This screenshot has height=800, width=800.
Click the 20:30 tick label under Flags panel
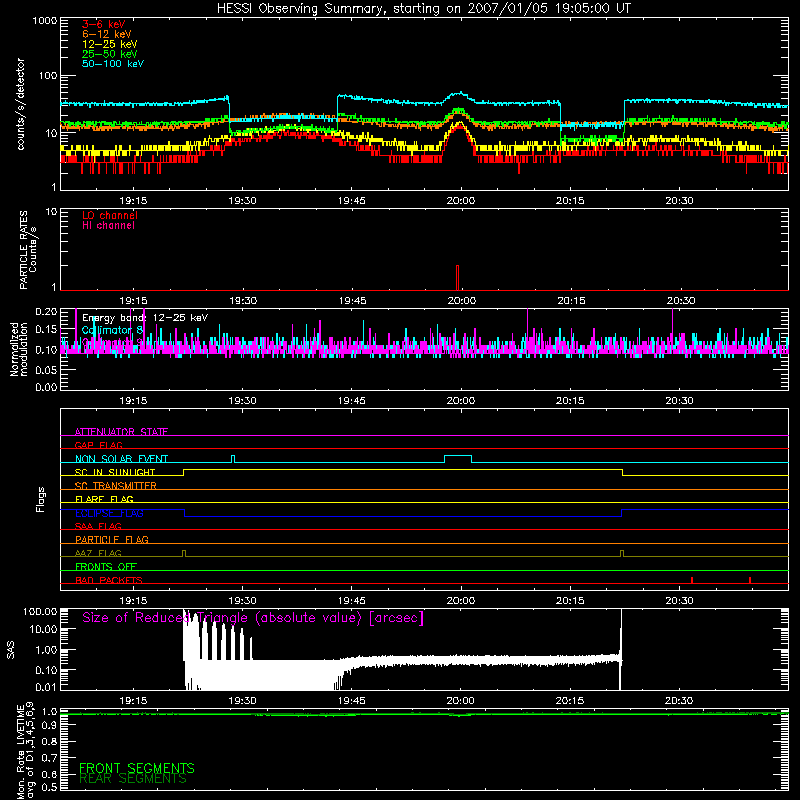[679, 601]
